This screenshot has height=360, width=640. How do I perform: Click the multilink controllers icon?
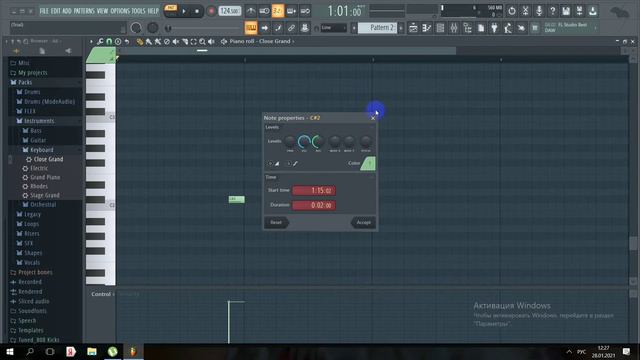coord(304,28)
